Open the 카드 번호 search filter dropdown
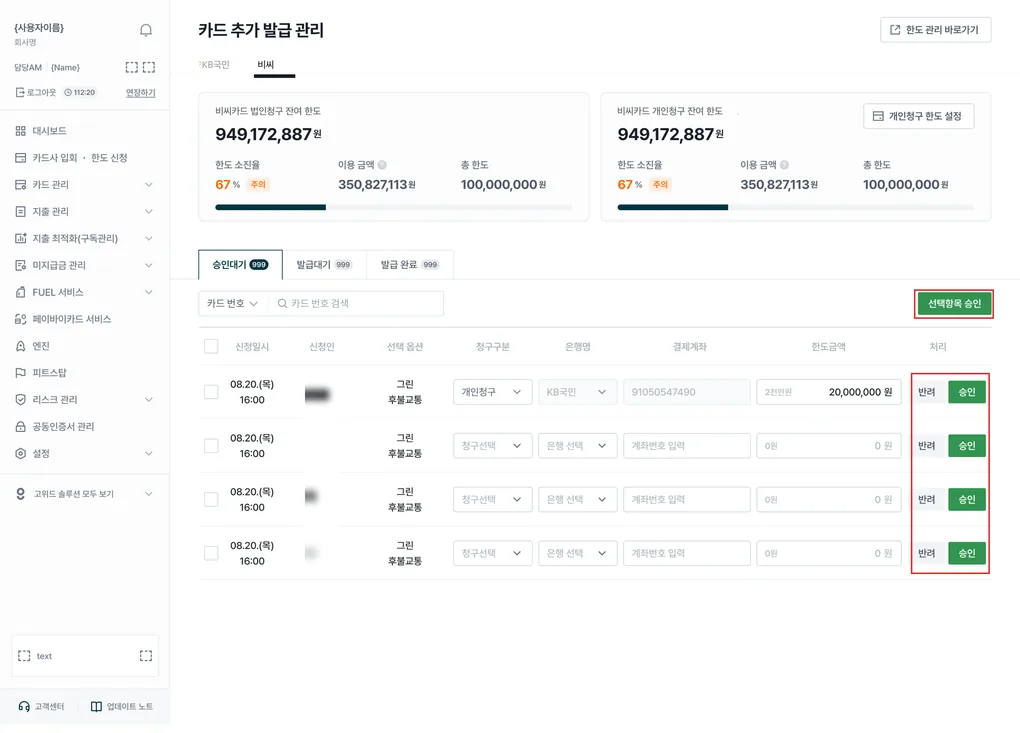The width and height of the screenshot is (1020, 733). (232, 304)
